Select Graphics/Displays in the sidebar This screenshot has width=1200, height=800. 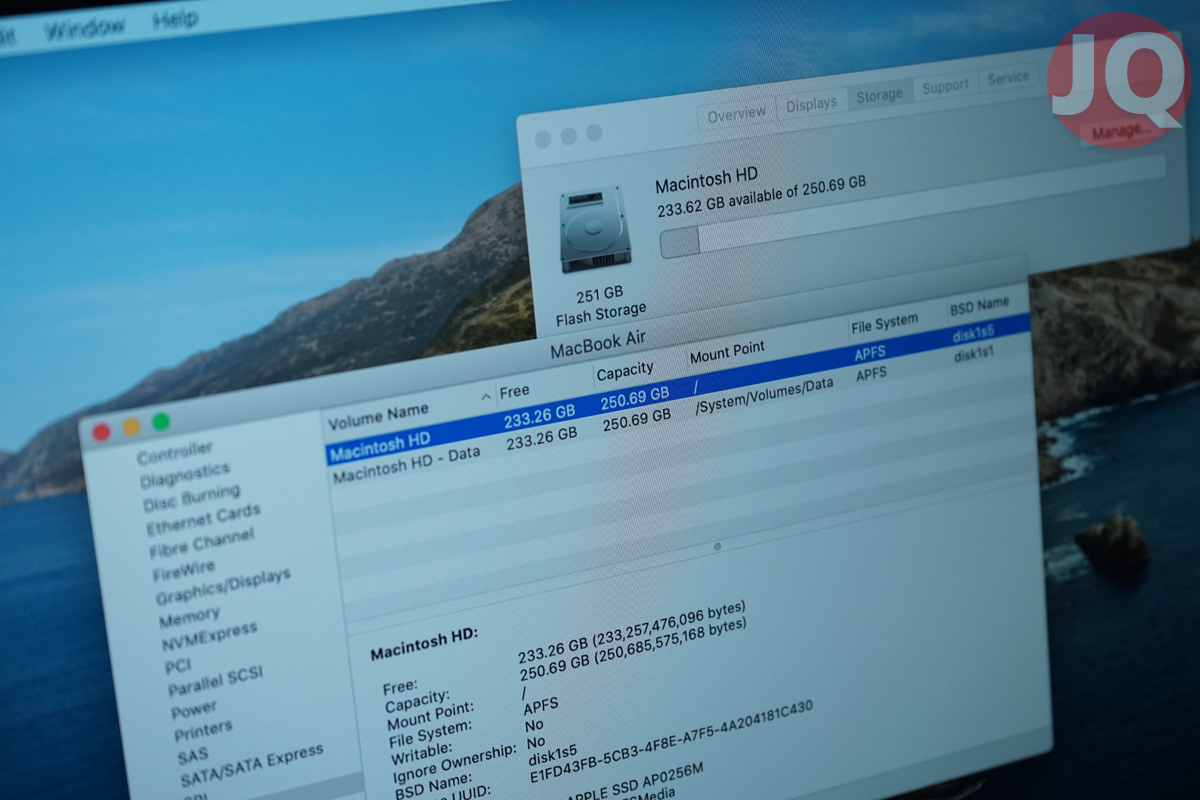point(223,587)
